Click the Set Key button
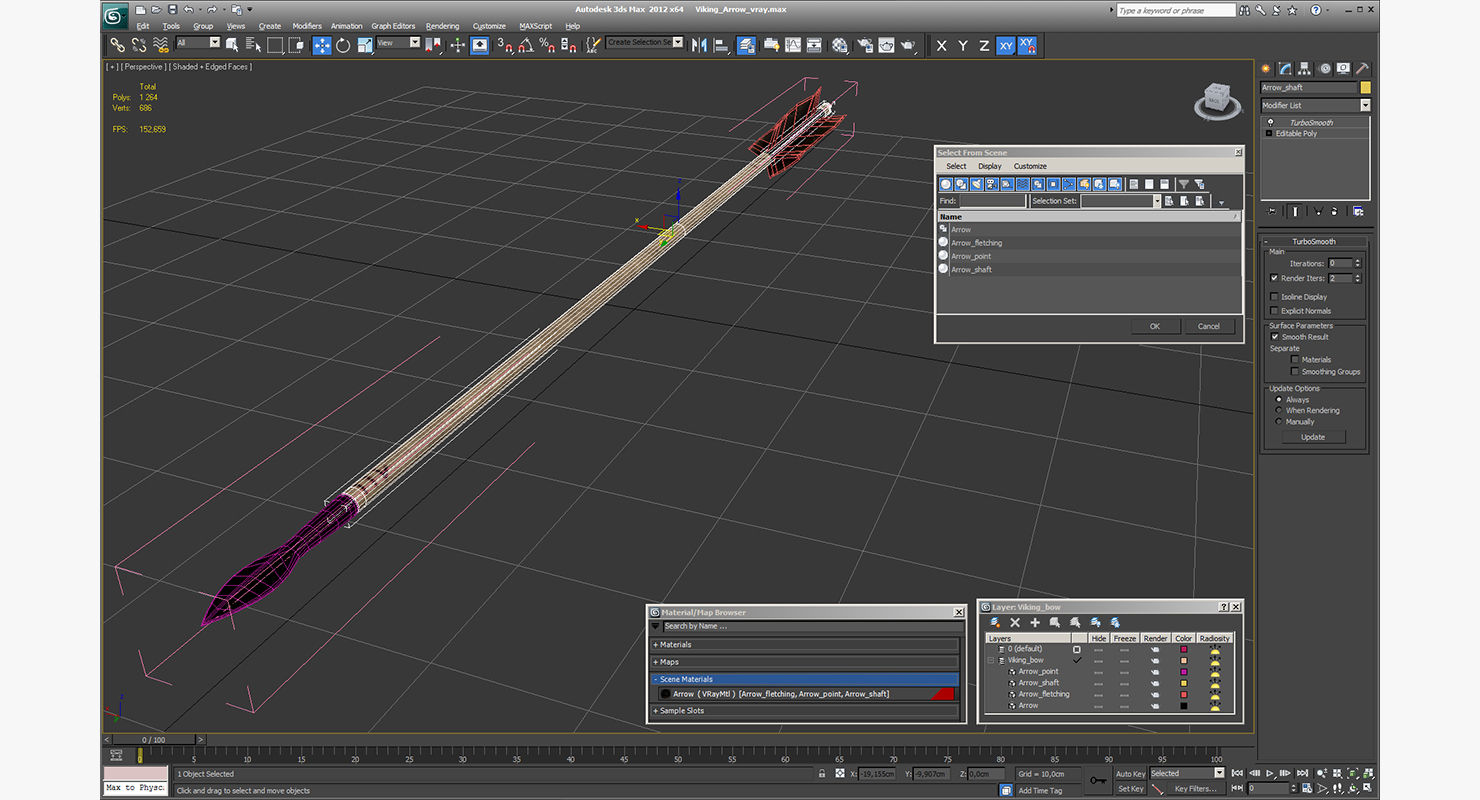 point(1130,789)
